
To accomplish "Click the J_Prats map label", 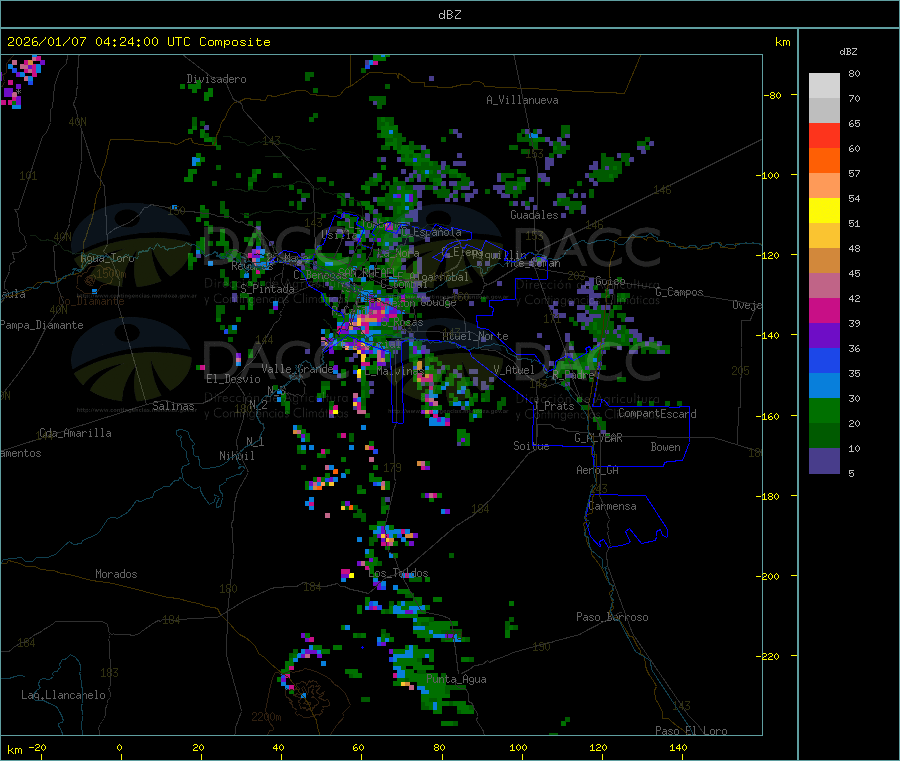I will (553, 405).
